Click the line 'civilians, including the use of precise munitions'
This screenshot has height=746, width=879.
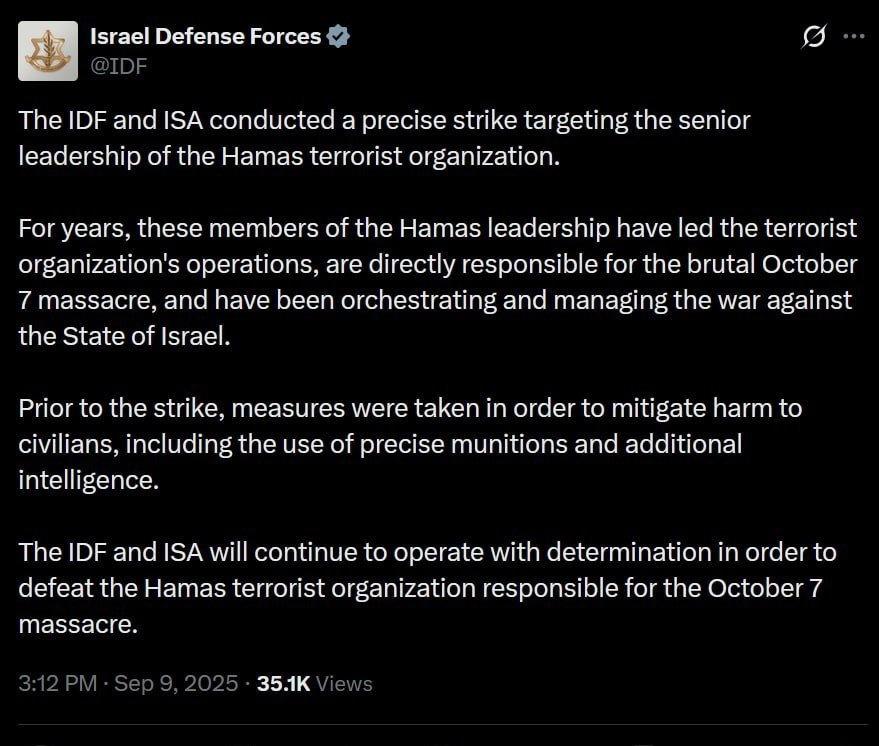tap(380, 444)
